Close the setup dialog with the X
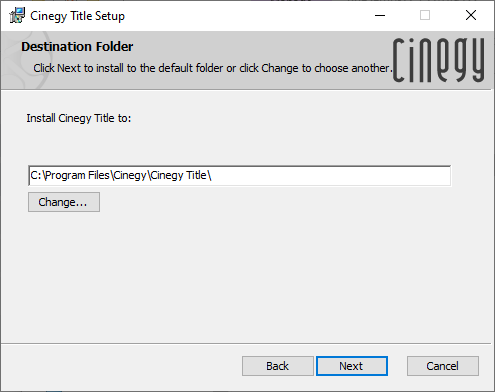The image size is (495, 392). [x=471, y=15]
